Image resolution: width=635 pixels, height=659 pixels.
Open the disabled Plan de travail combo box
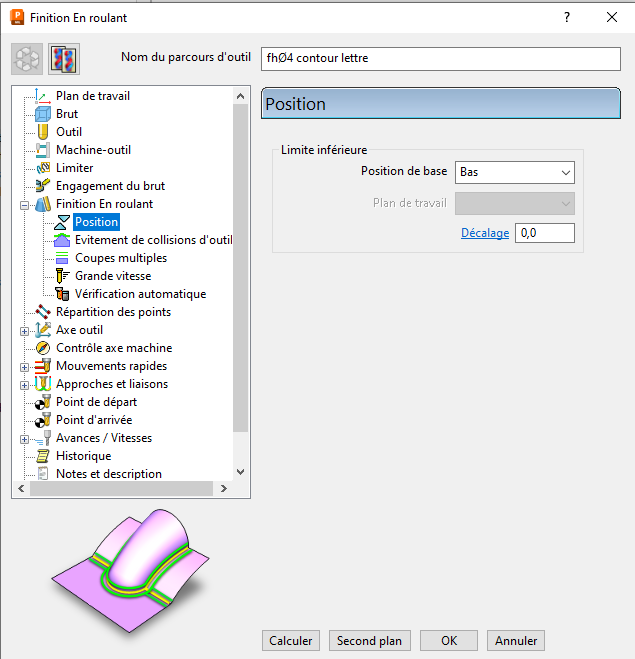515,203
